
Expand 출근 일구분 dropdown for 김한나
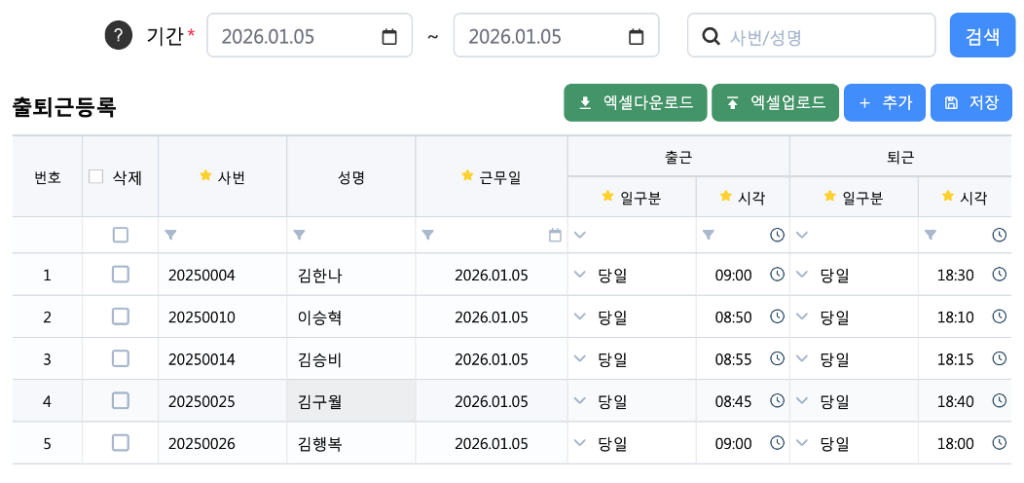[580, 274]
